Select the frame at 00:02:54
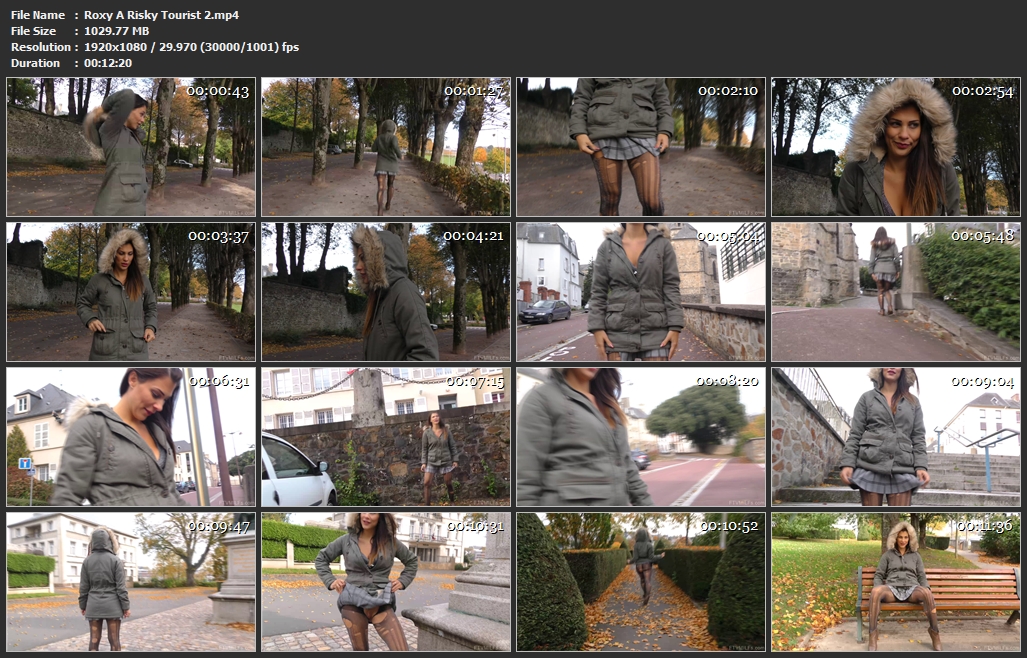Screen dimensions: 1027x658 coord(896,147)
